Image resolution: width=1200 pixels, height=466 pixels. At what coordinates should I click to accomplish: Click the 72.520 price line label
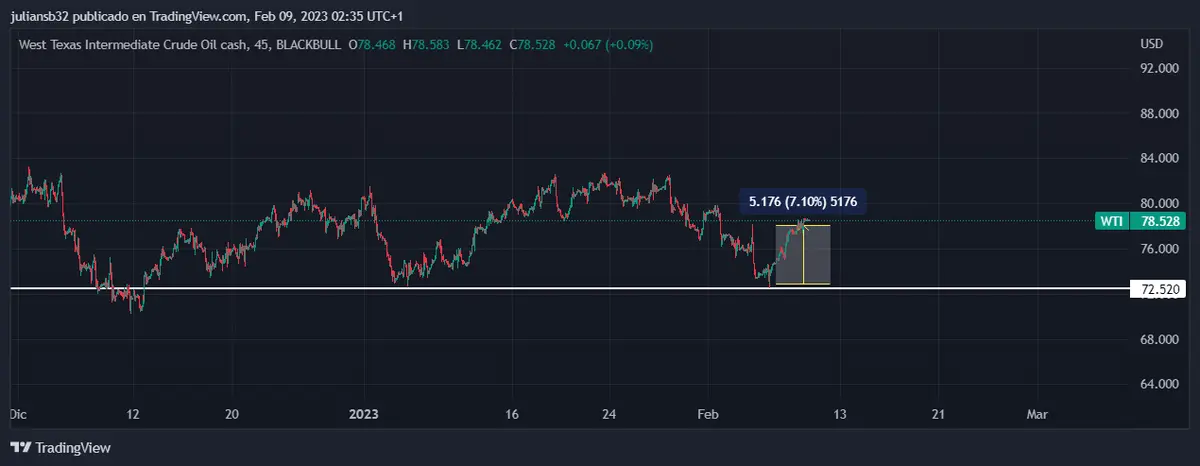point(1159,290)
